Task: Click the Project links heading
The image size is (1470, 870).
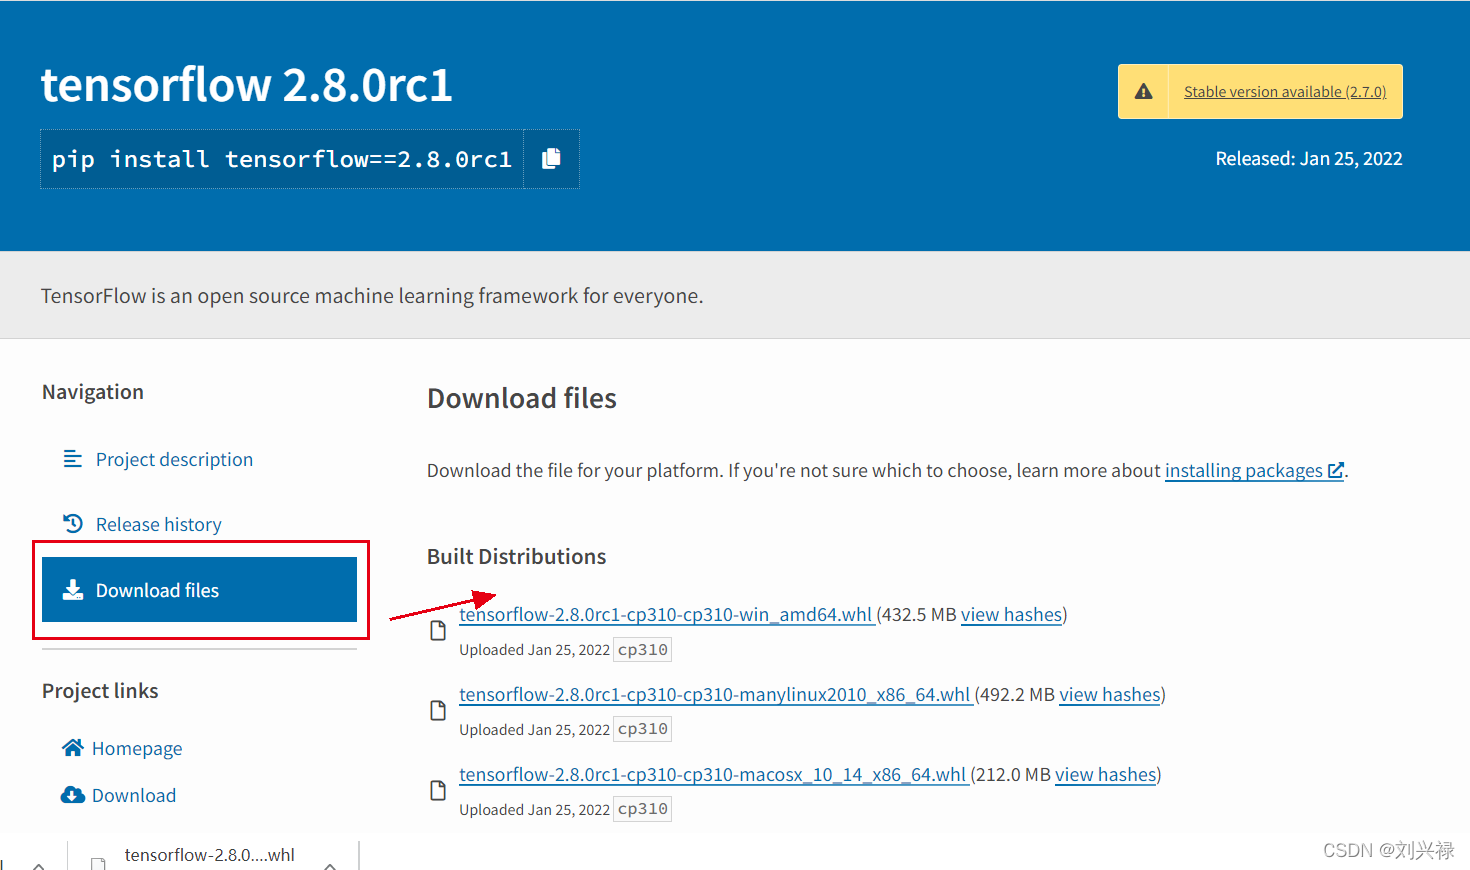Action: coord(100,691)
